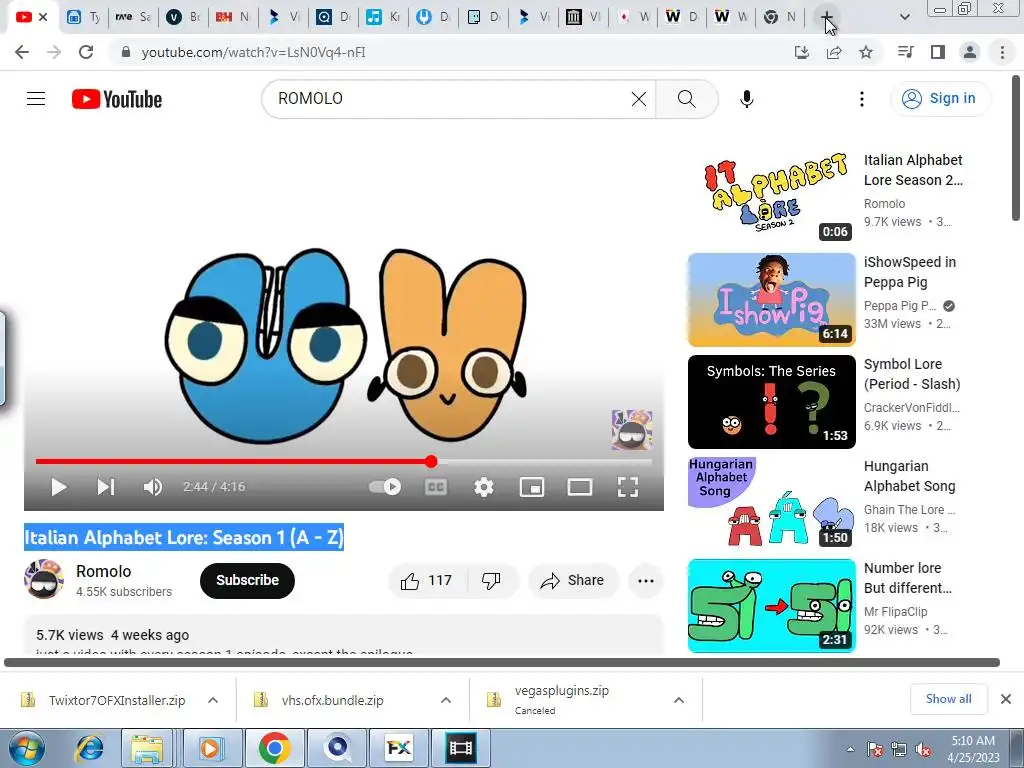
Task: Close the active YouTube tab
Action: 43,17
